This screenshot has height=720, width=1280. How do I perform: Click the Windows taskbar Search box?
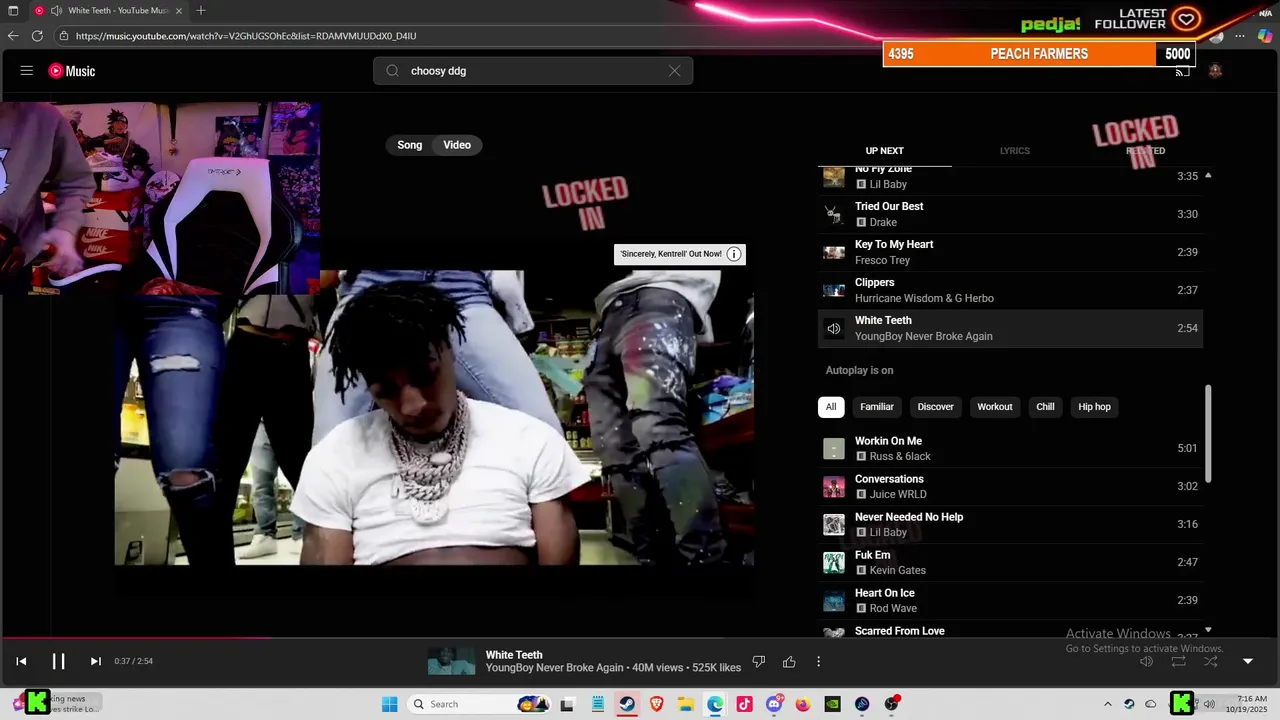[x=481, y=704]
